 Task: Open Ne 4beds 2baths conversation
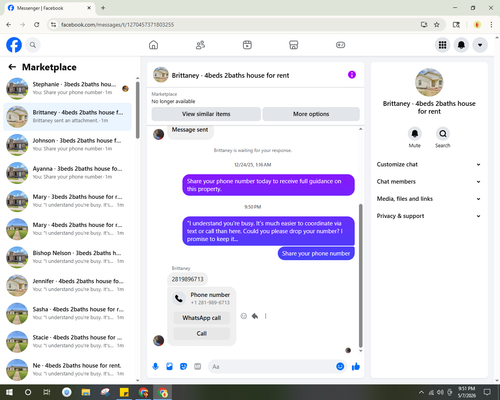tap(67, 369)
